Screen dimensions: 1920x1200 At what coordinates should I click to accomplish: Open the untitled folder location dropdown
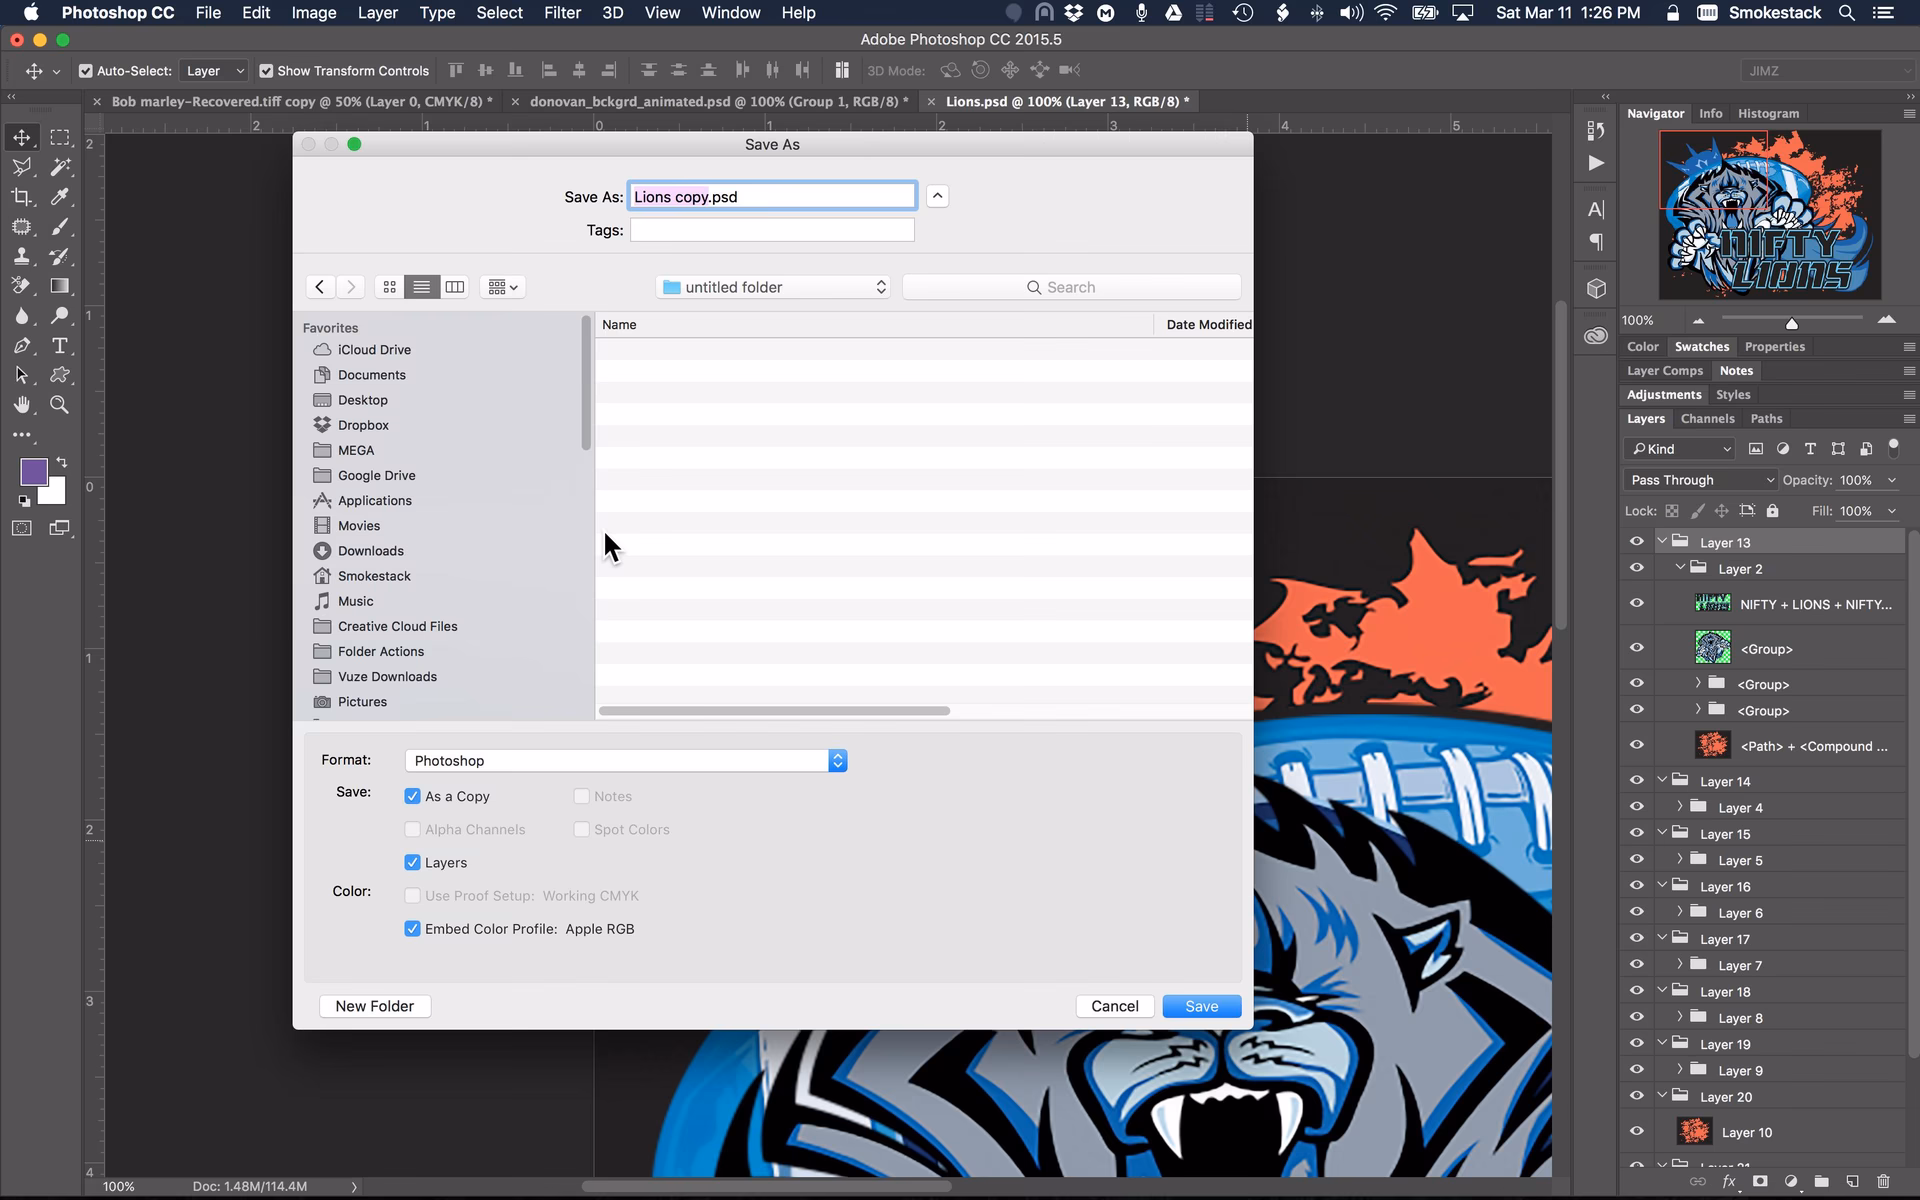coord(772,287)
